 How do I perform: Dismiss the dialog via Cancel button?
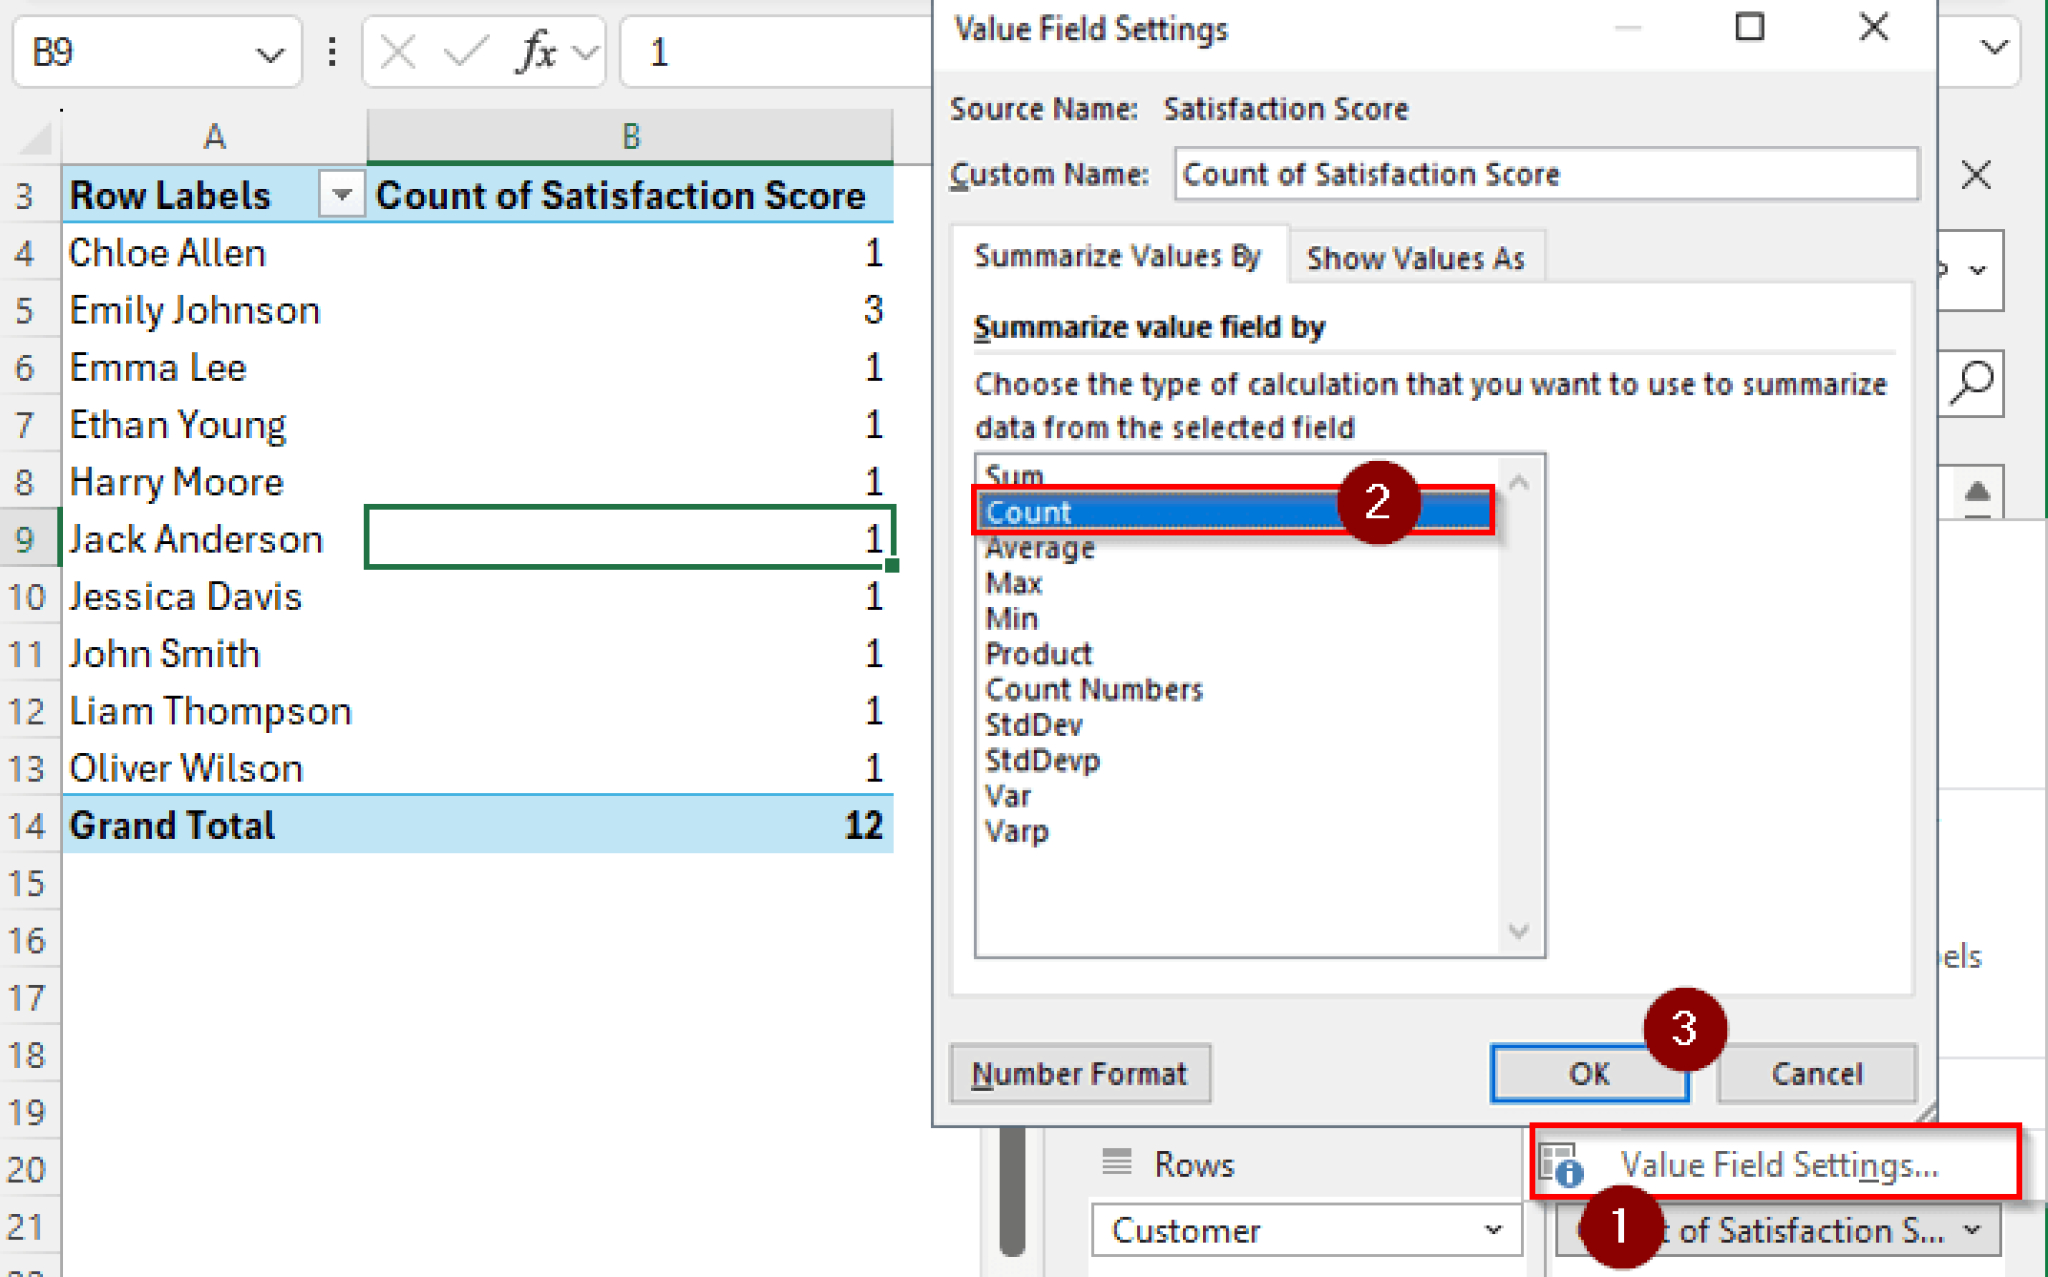pos(1816,1073)
